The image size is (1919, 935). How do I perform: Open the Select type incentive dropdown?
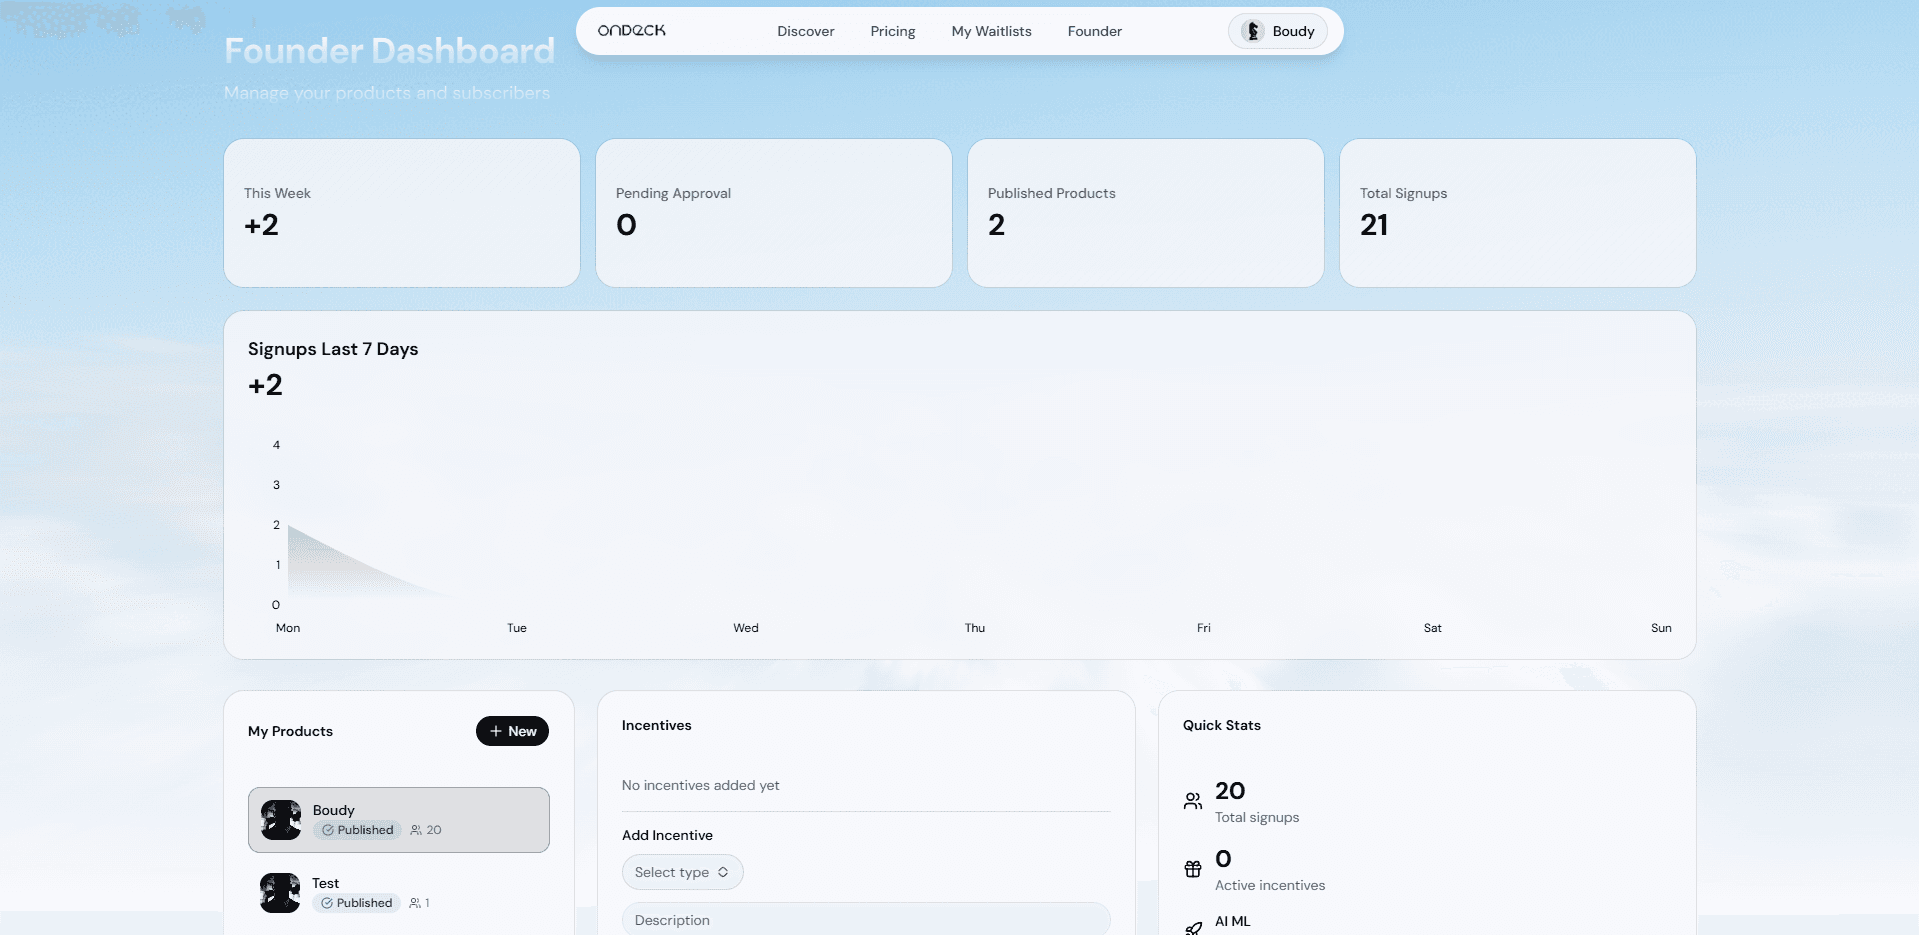point(682,871)
